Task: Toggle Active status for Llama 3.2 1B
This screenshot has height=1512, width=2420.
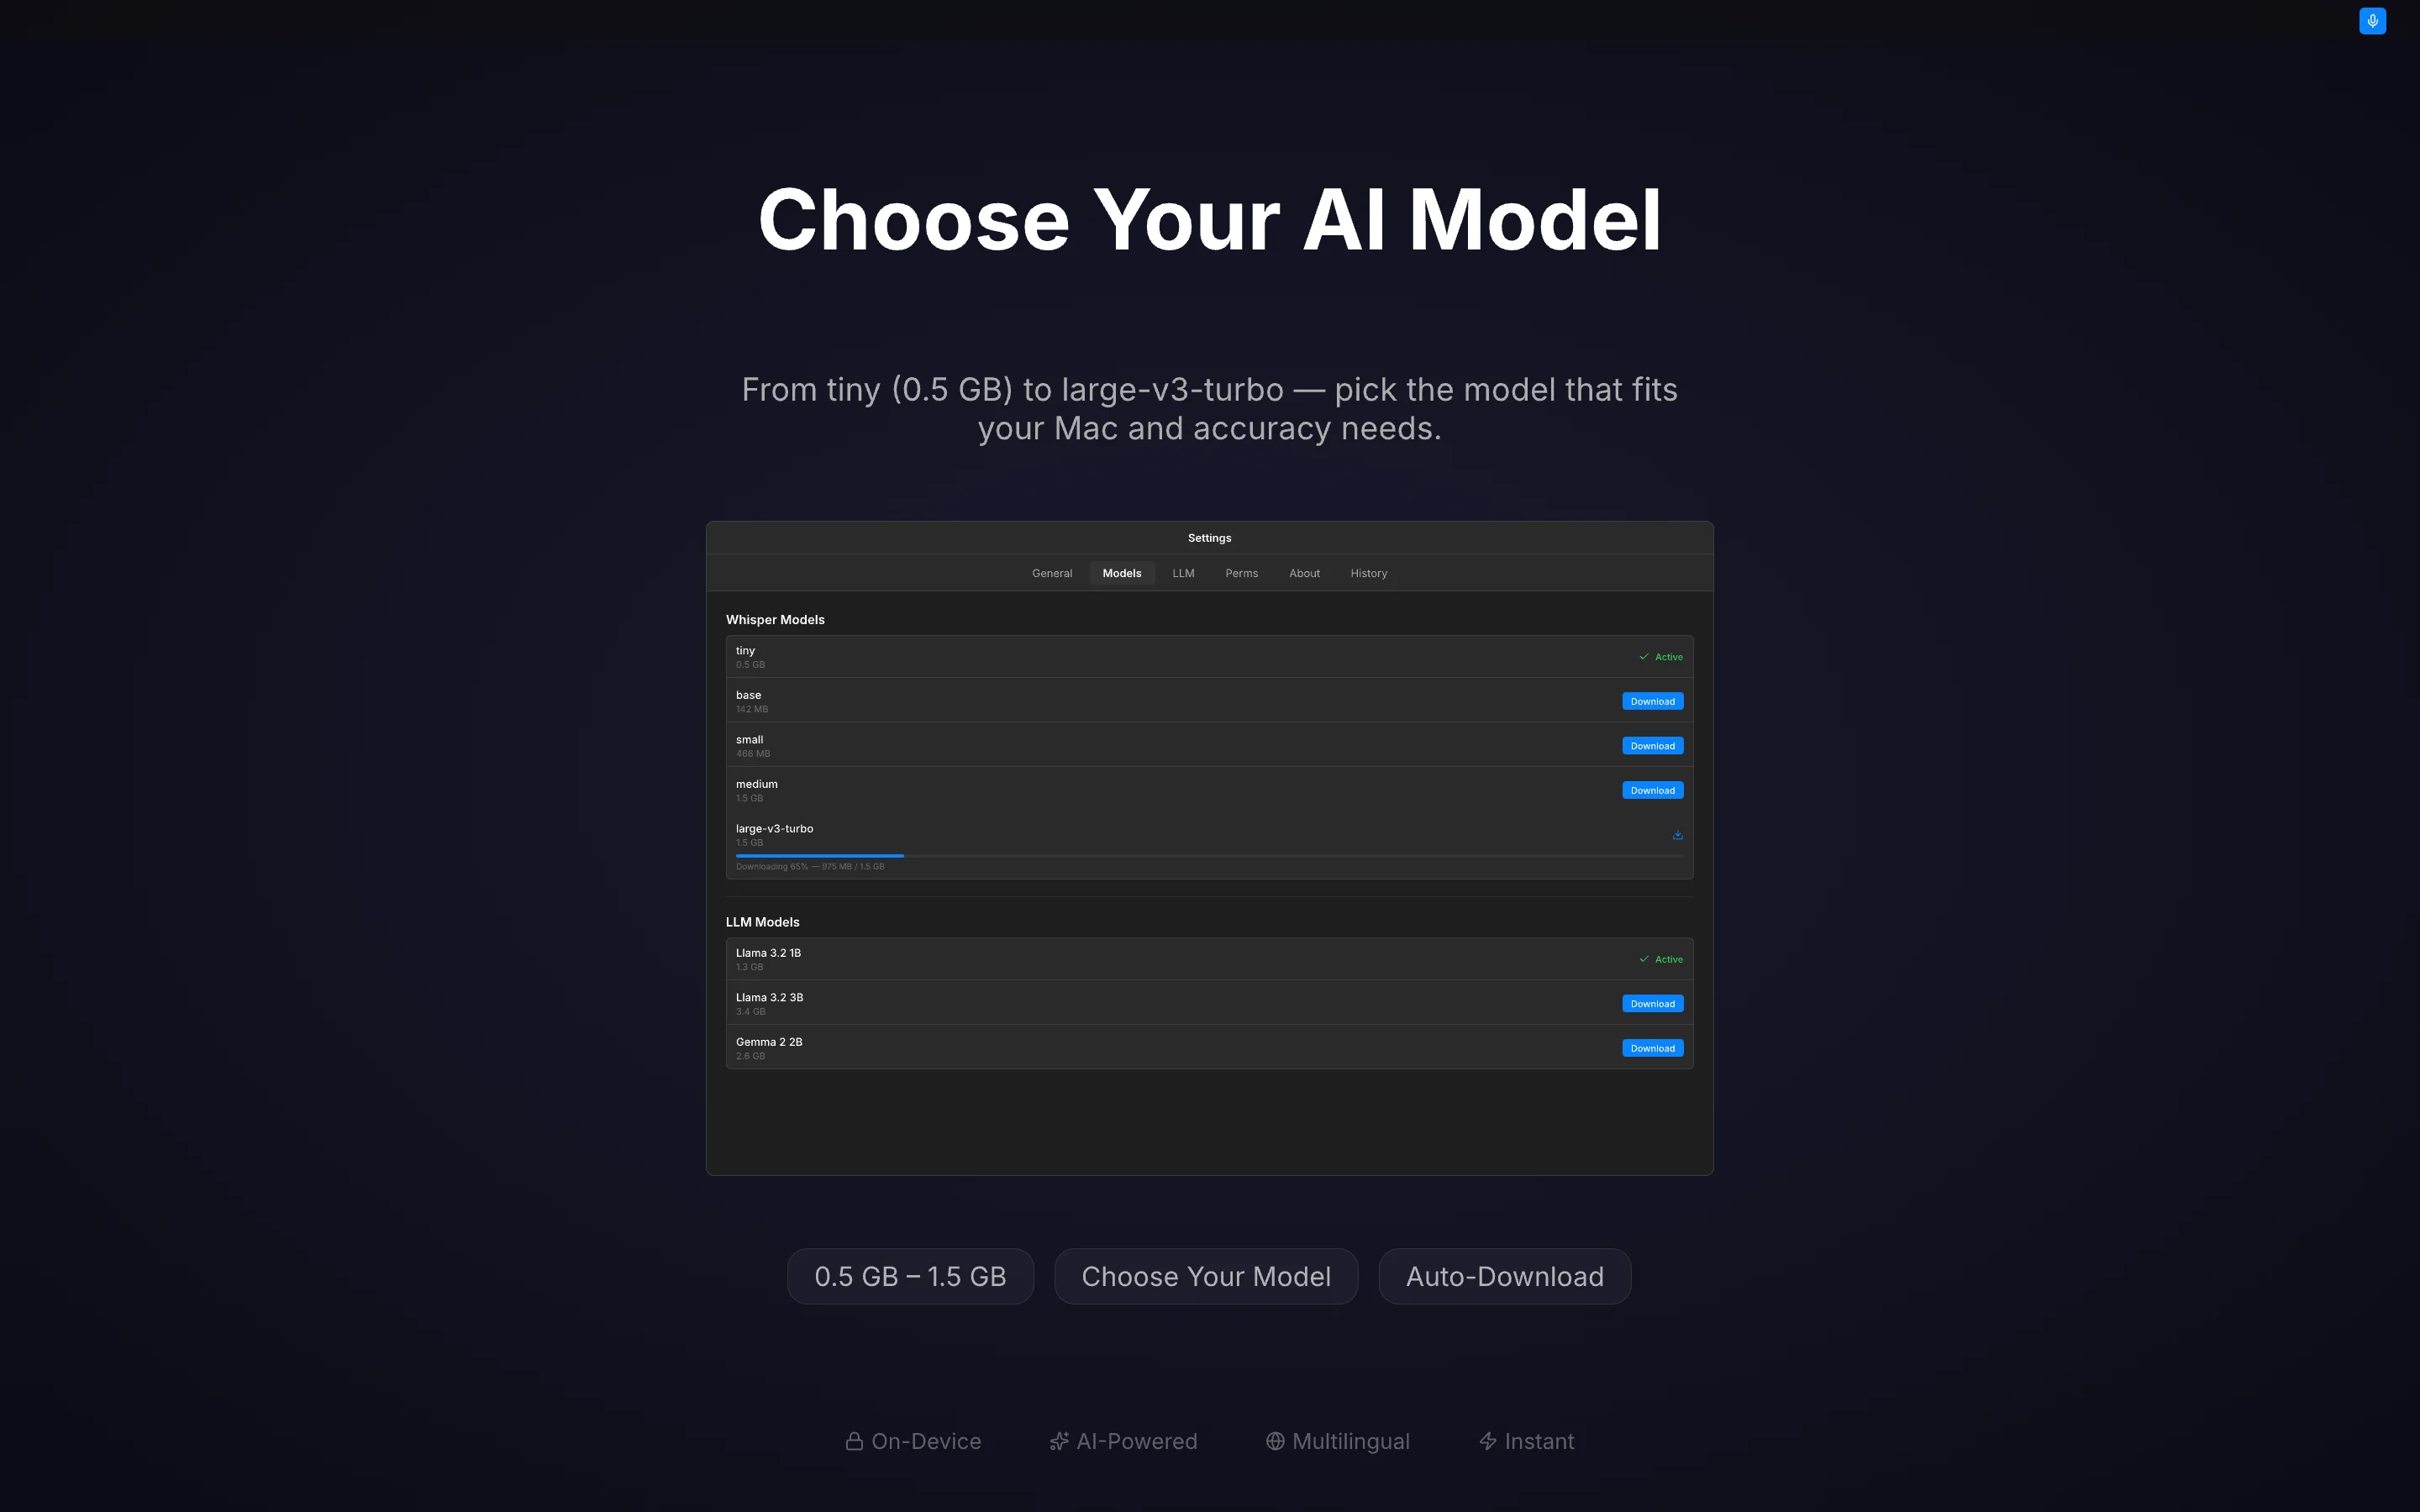Action: [1644, 958]
